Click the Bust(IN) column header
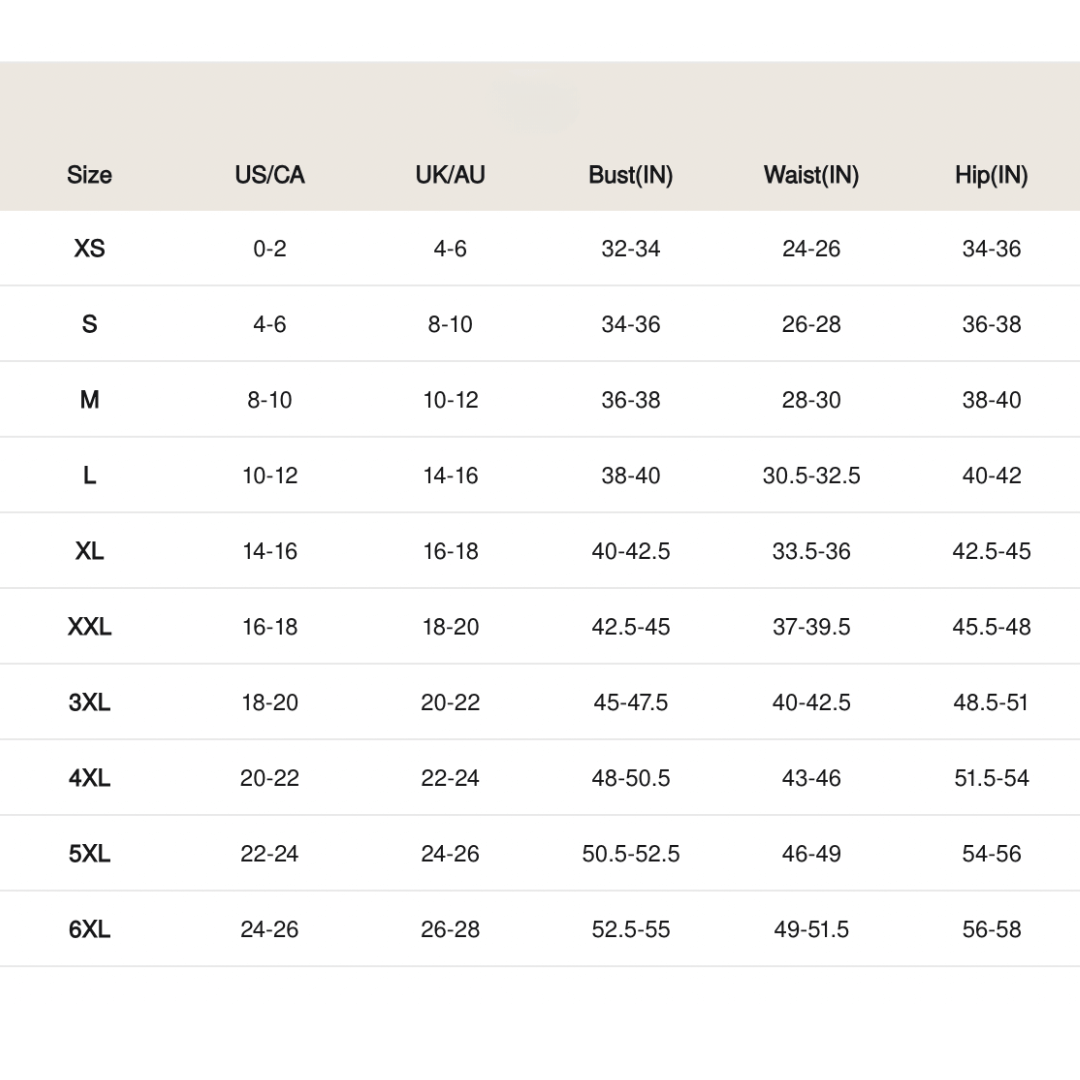The width and height of the screenshot is (1080, 1080). 630,175
